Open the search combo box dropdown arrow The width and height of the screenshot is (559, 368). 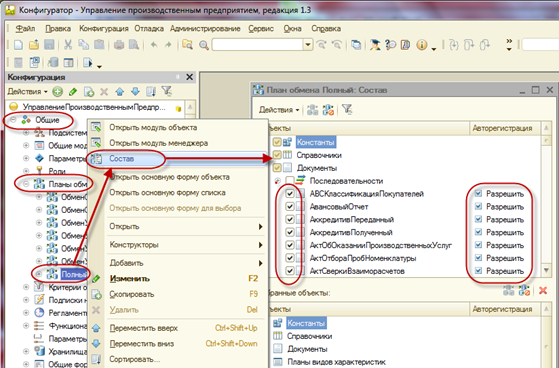(x=308, y=45)
